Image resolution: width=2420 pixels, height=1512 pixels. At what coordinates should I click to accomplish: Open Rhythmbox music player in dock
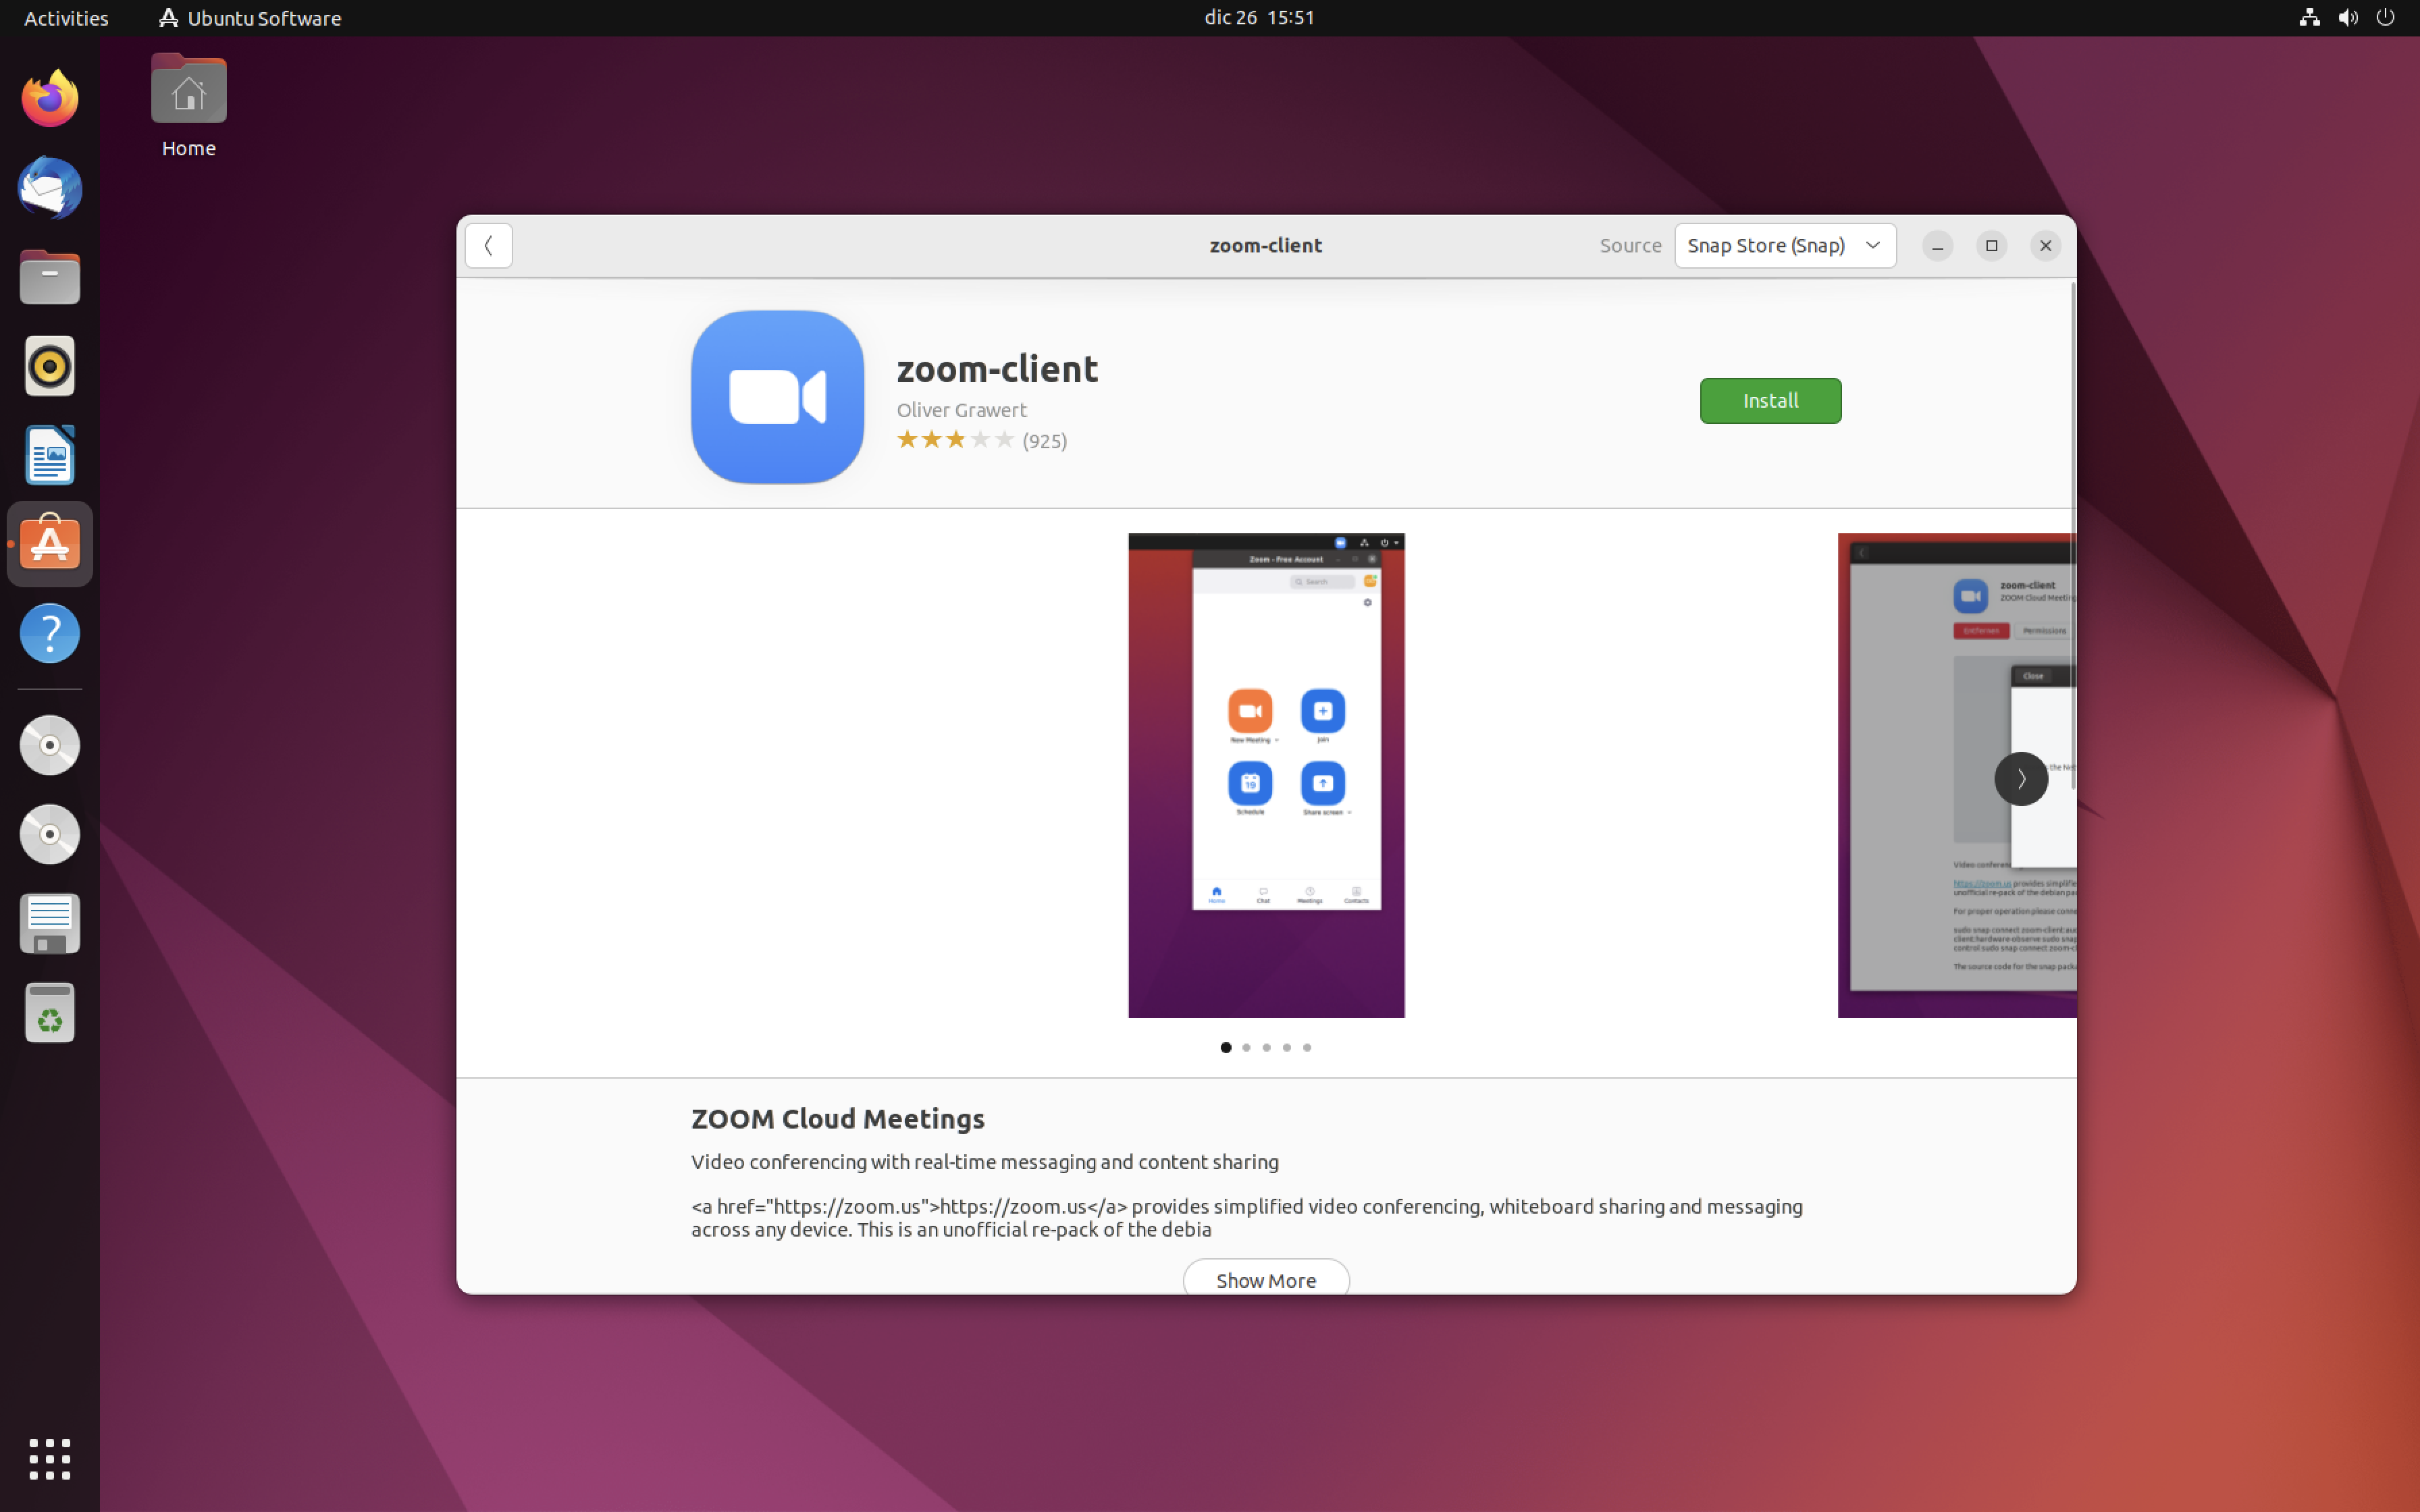[49, 366]
